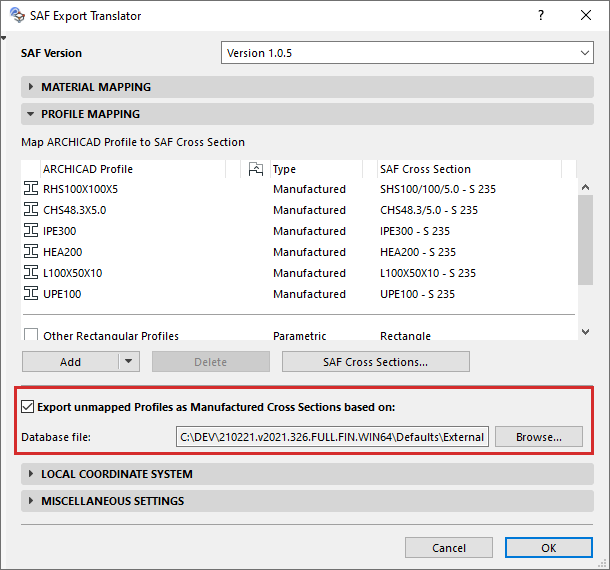
Task: Select the HEA200 profile name
Action: (x=63, y=252)
